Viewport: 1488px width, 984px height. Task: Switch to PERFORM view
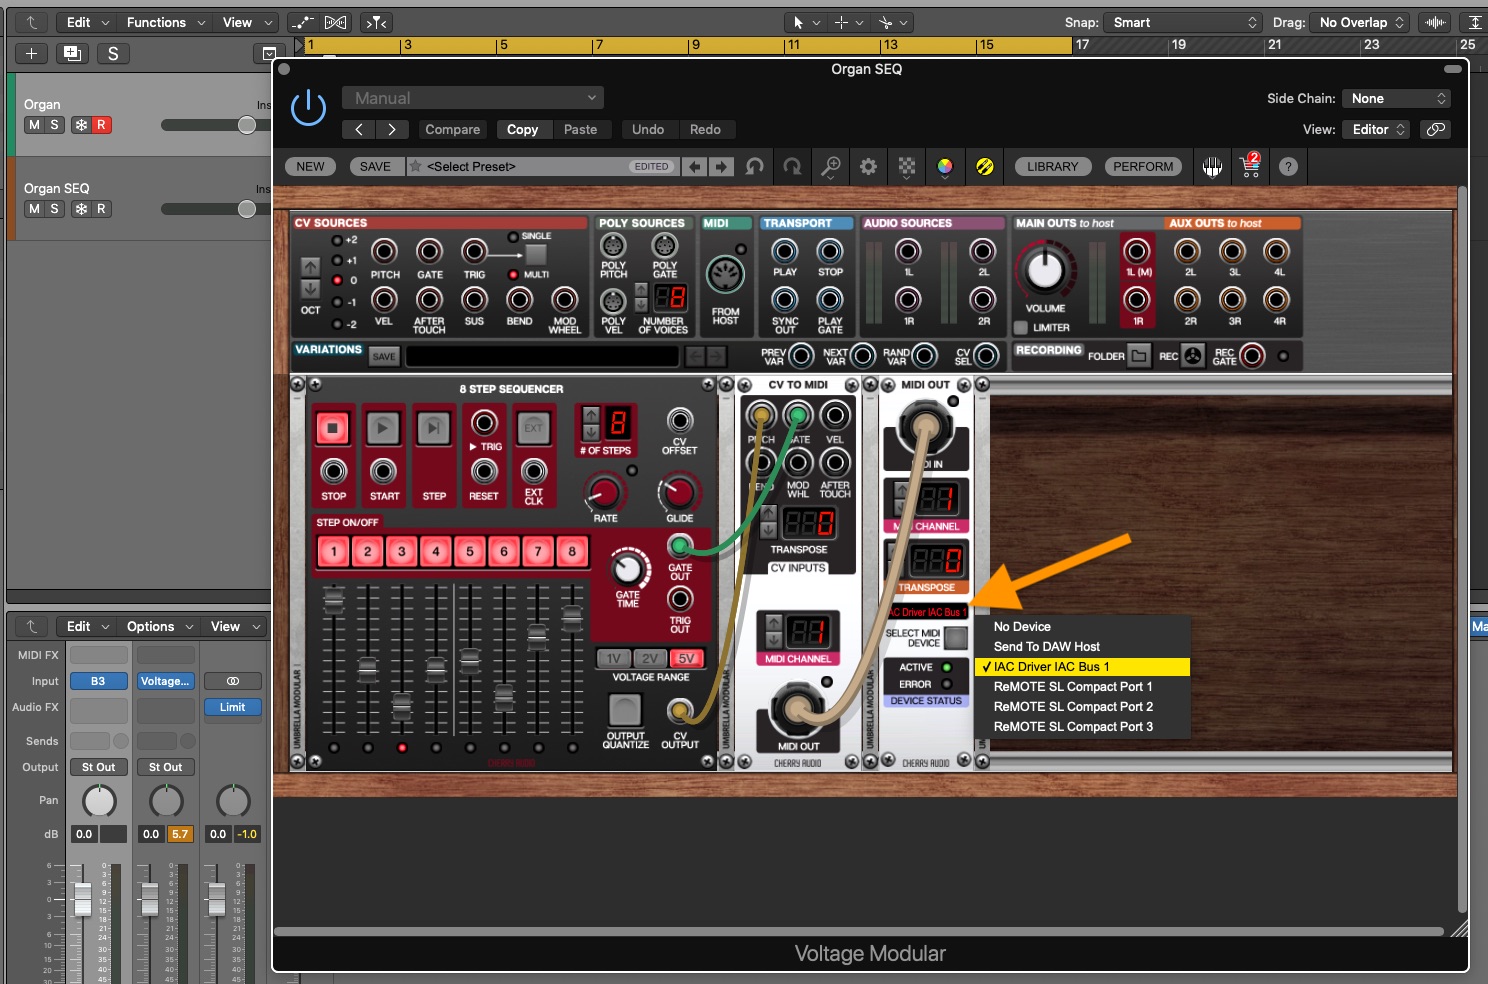click(1143, 167)
